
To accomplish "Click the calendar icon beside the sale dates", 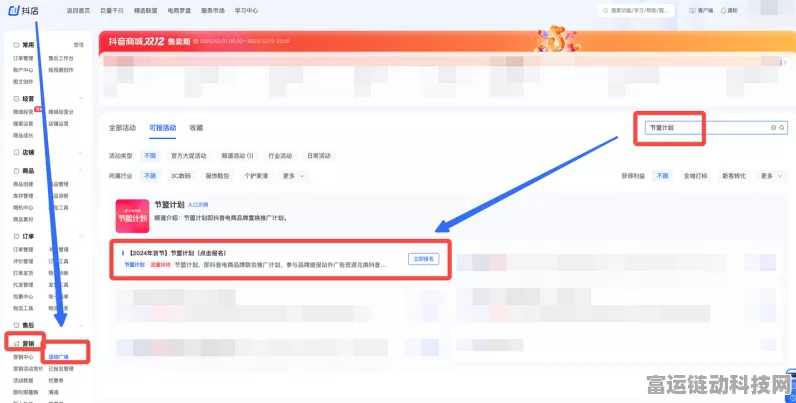I will pos(196,41).
